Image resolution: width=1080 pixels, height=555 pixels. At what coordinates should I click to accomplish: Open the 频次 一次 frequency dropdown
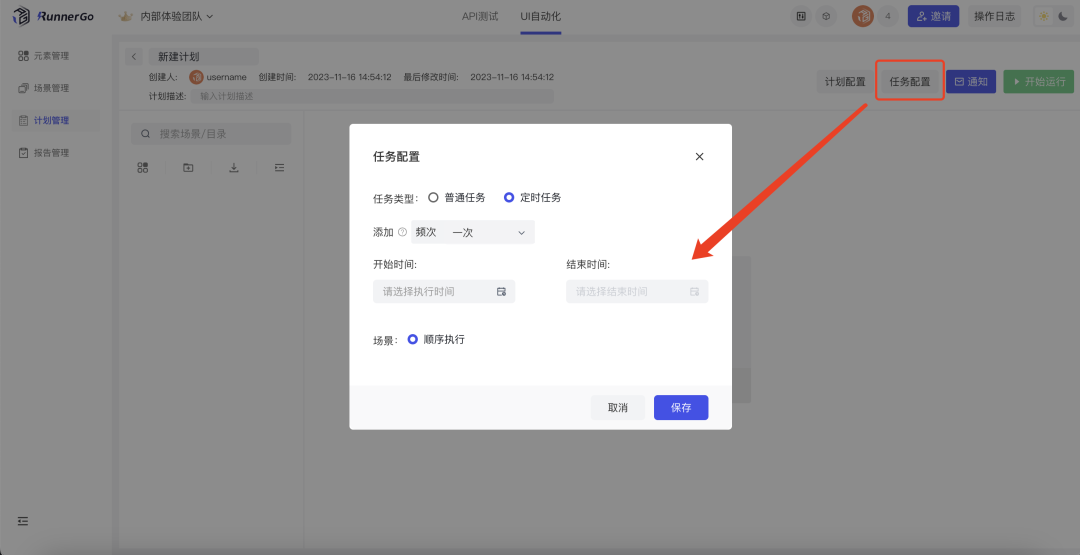(473, 232)
